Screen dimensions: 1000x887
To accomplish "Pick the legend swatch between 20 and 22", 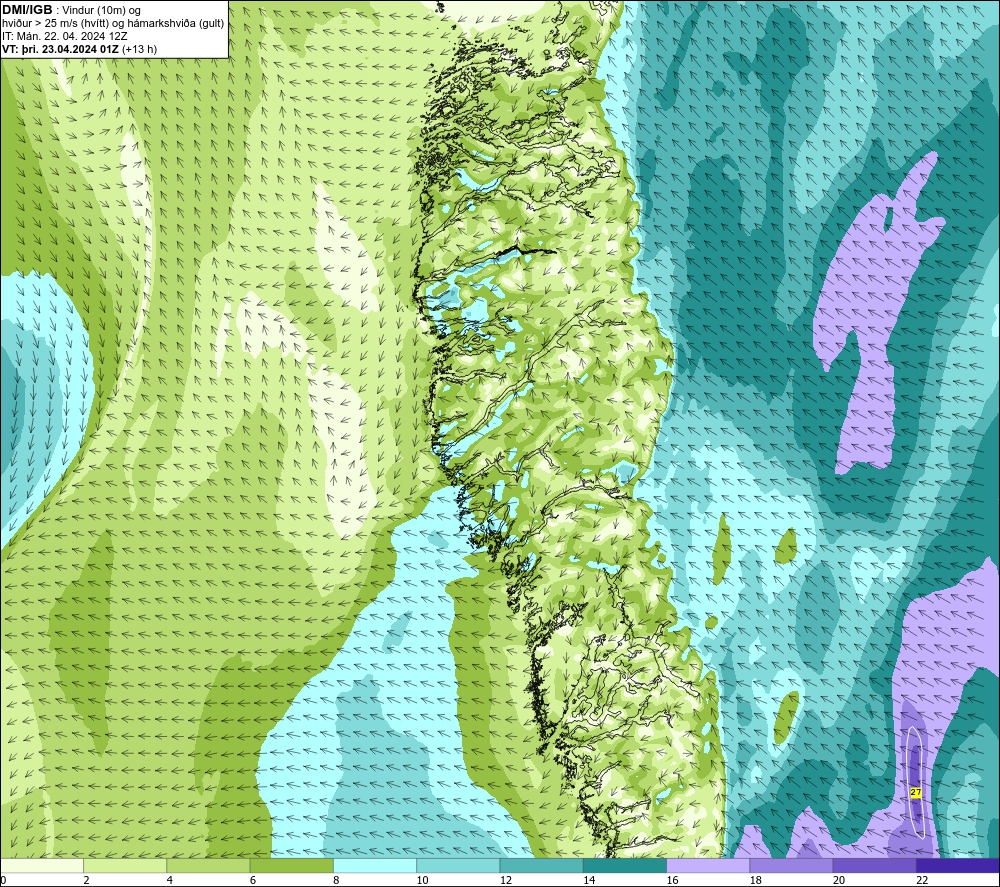I will pos(874,866).
